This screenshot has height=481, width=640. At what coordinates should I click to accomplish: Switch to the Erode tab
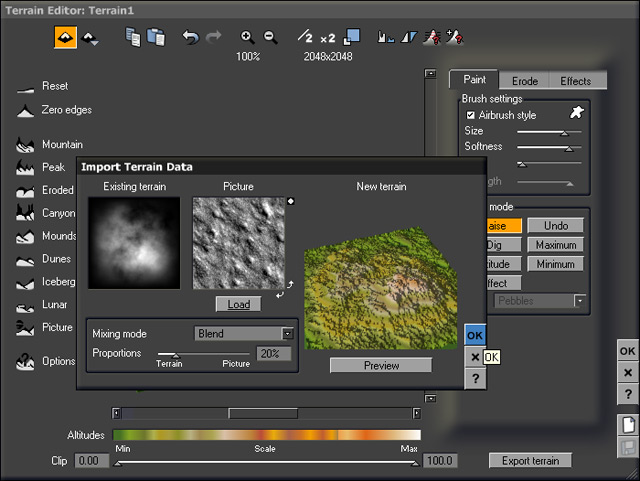[x=525, y=80]
